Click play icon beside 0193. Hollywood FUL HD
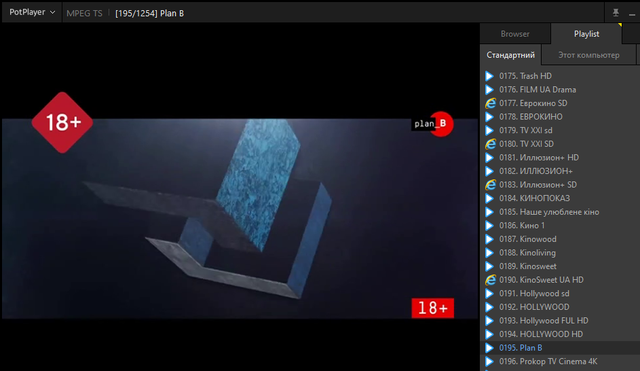Screen dimensions: 640x371 pos(489,321)
